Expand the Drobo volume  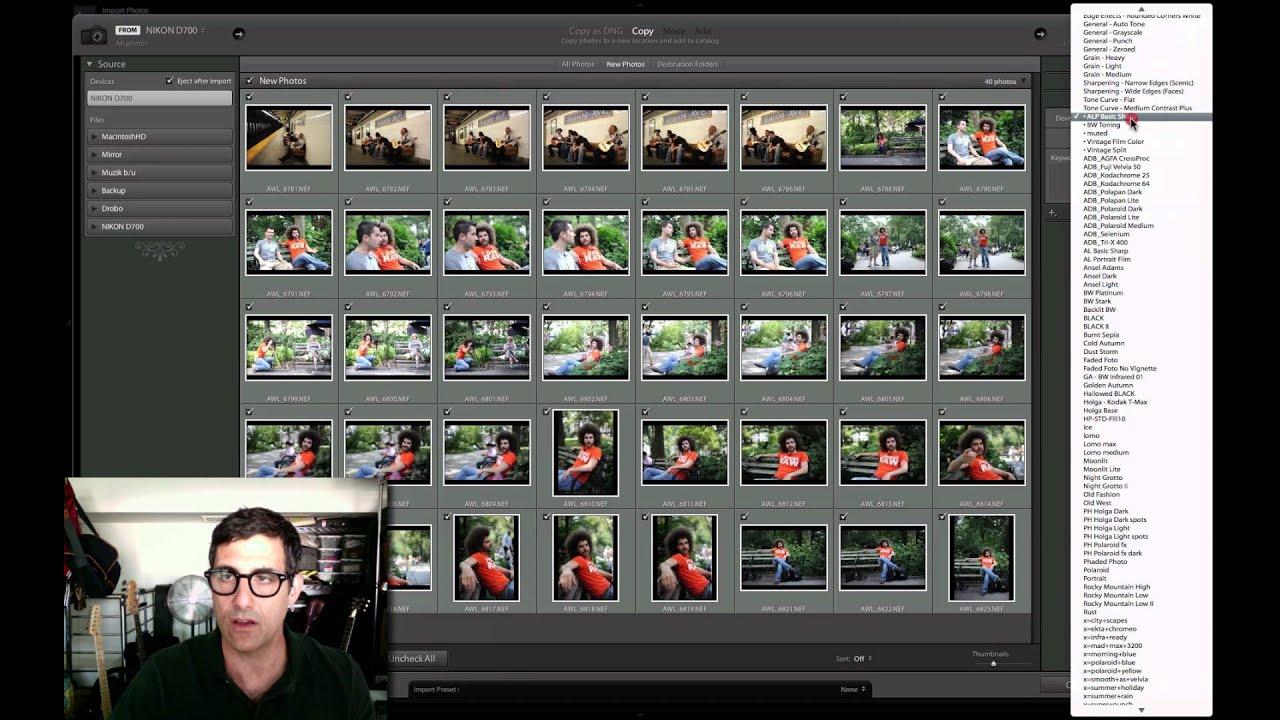[95, 208]
